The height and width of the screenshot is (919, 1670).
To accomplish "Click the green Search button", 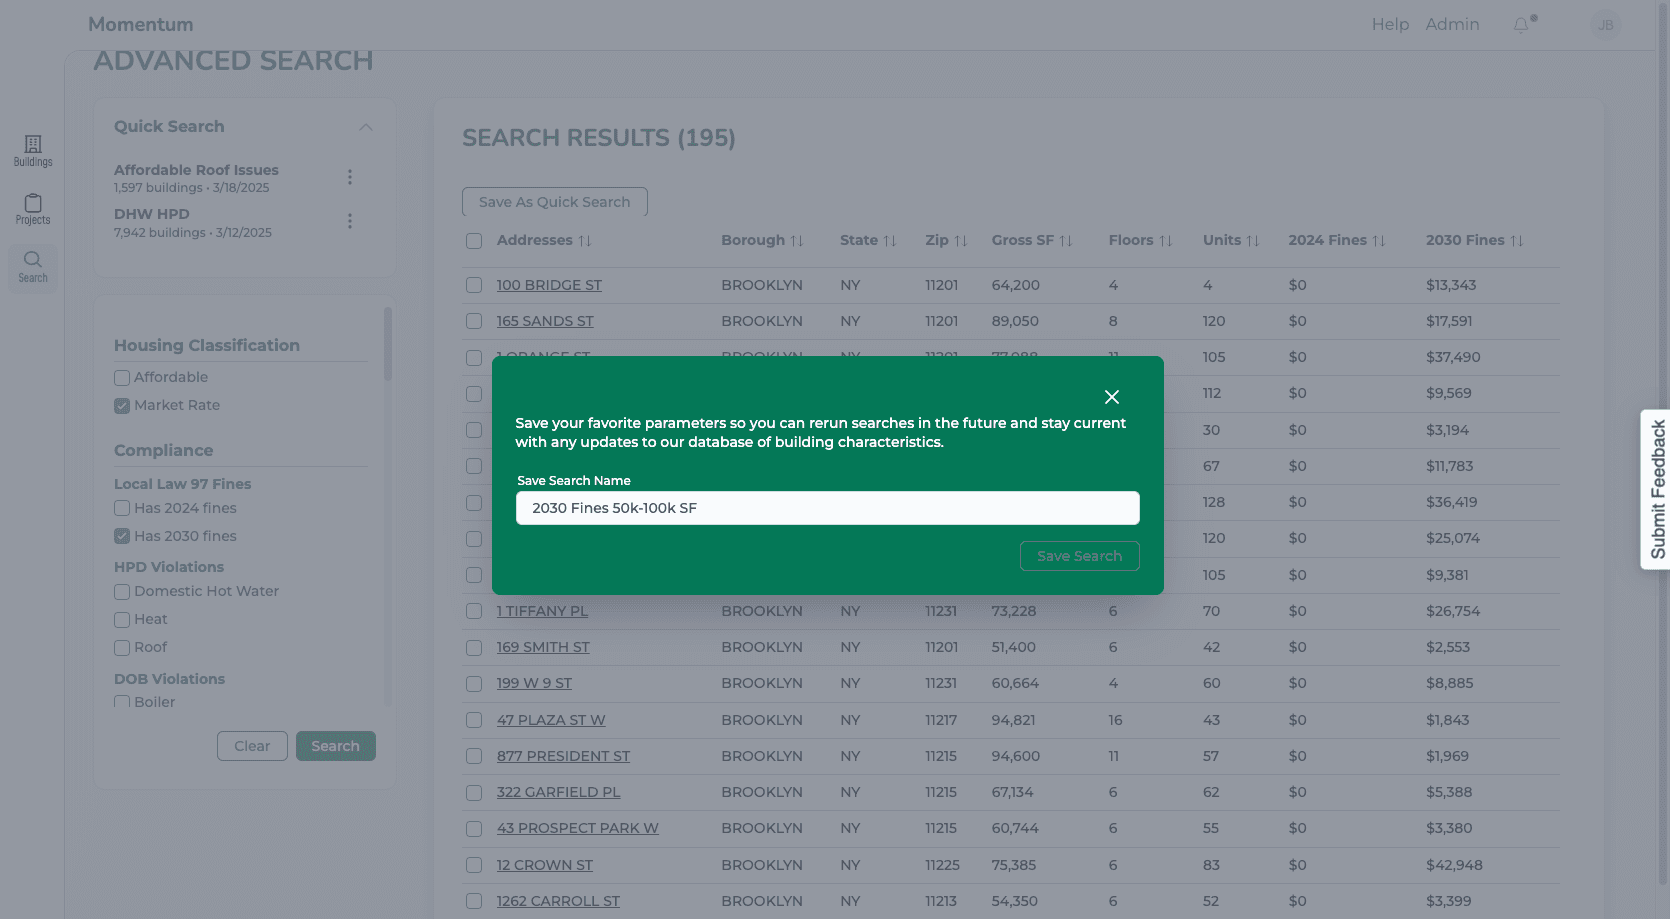I will click(x=335, y=746).
